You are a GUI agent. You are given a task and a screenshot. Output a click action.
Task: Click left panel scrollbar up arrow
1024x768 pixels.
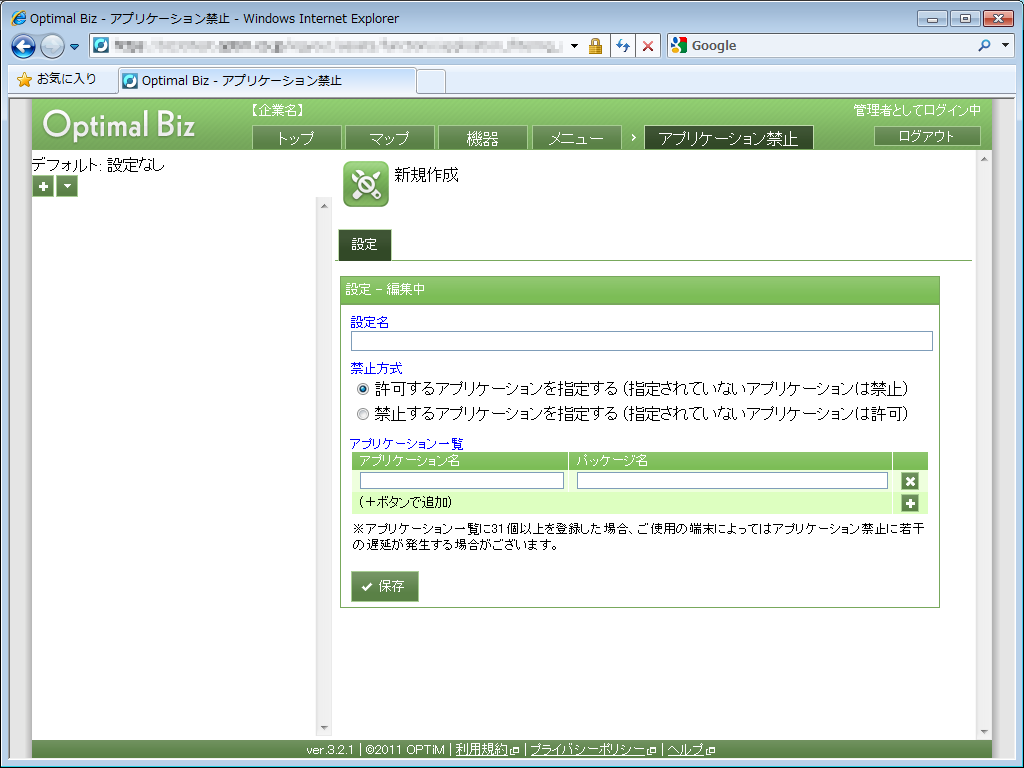(324, 206)
